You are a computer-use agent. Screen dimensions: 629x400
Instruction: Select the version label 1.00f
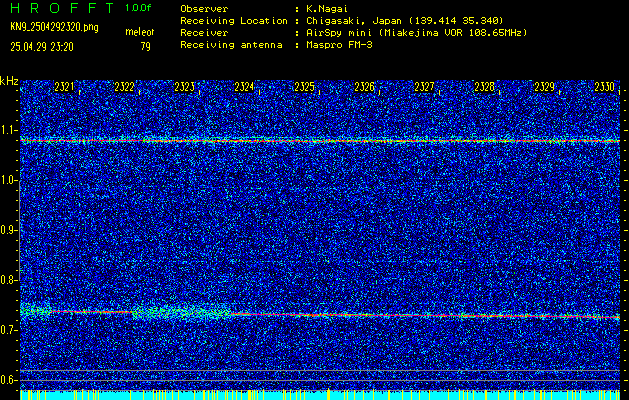pyautogui.click(x=138, y=8)
